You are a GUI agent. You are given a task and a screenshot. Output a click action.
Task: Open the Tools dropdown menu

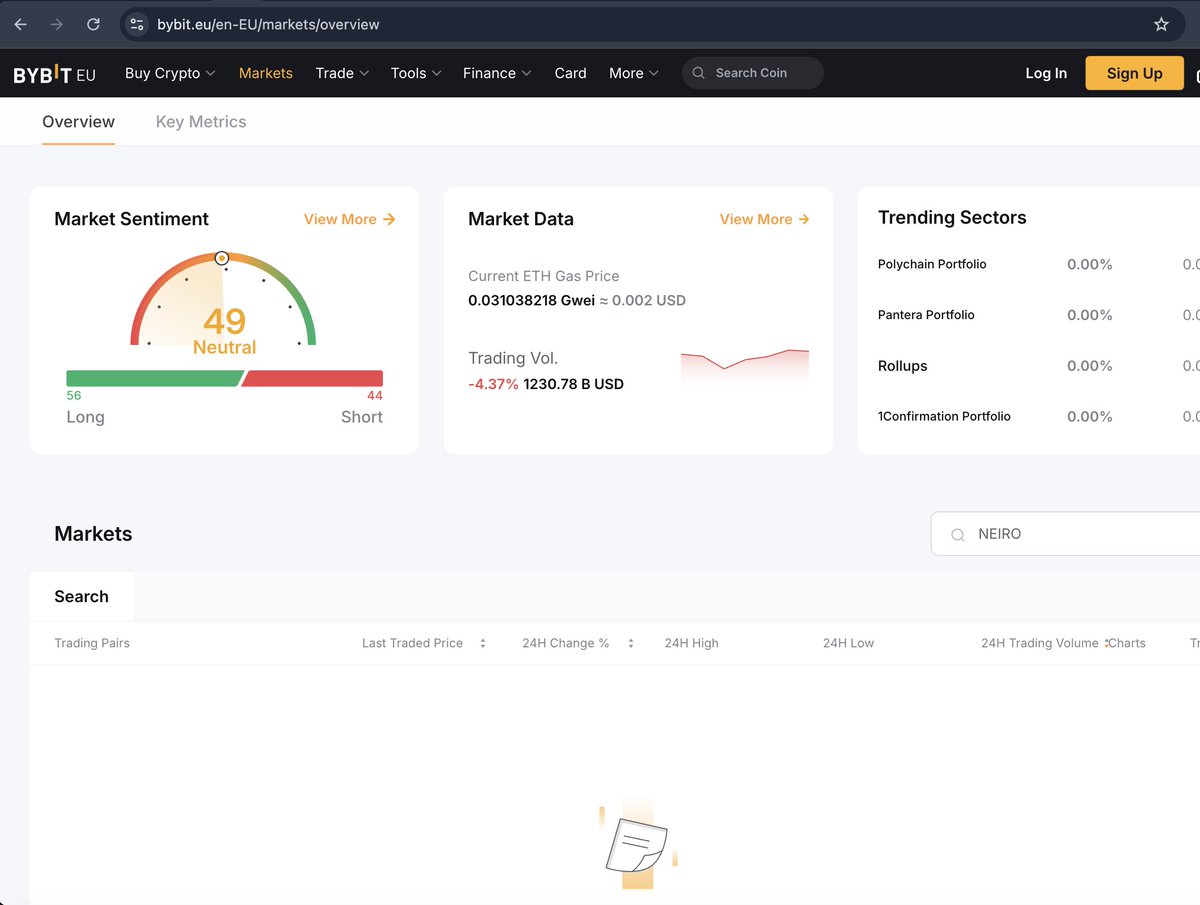pyautogui.click(x=415, y=73)
